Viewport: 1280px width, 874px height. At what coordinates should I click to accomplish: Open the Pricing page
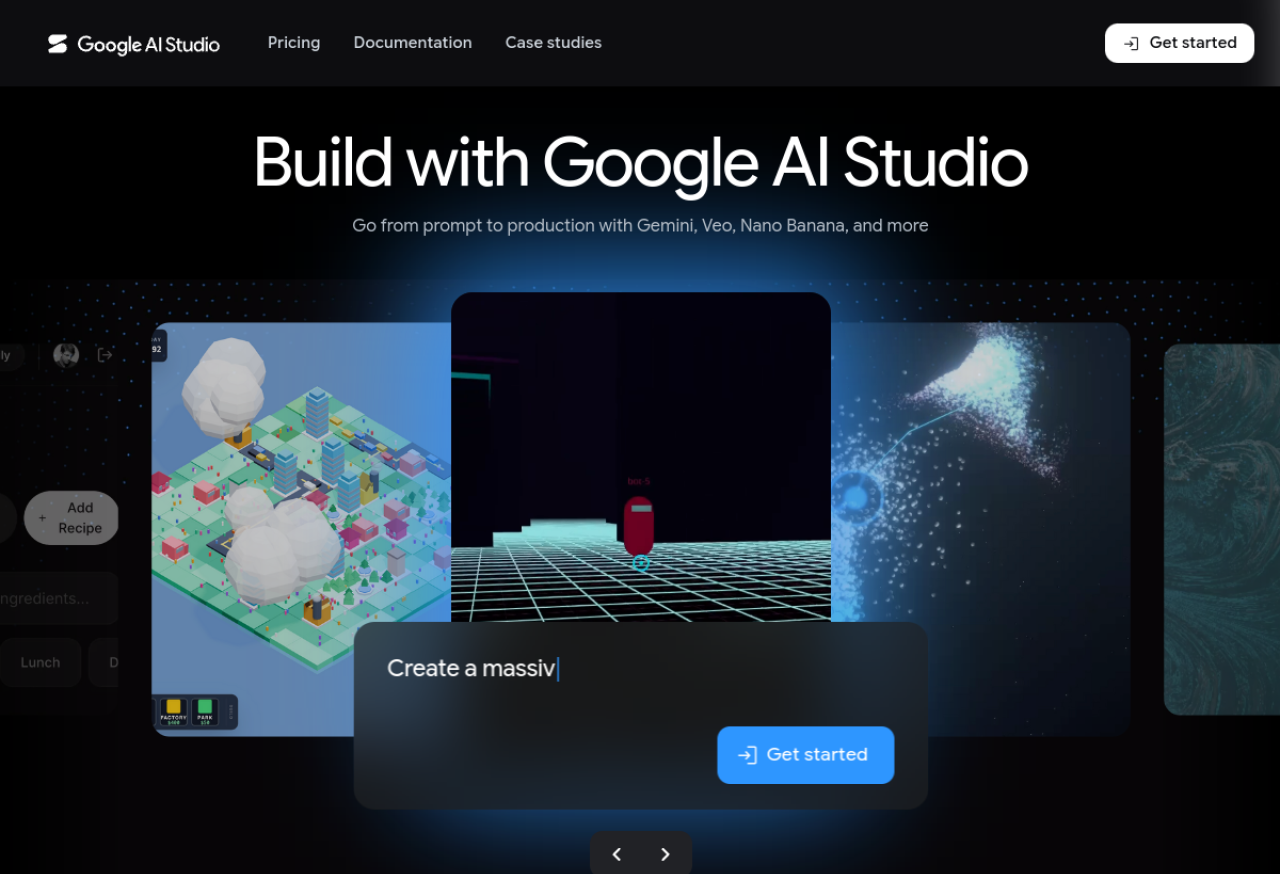tap(294, 43)
